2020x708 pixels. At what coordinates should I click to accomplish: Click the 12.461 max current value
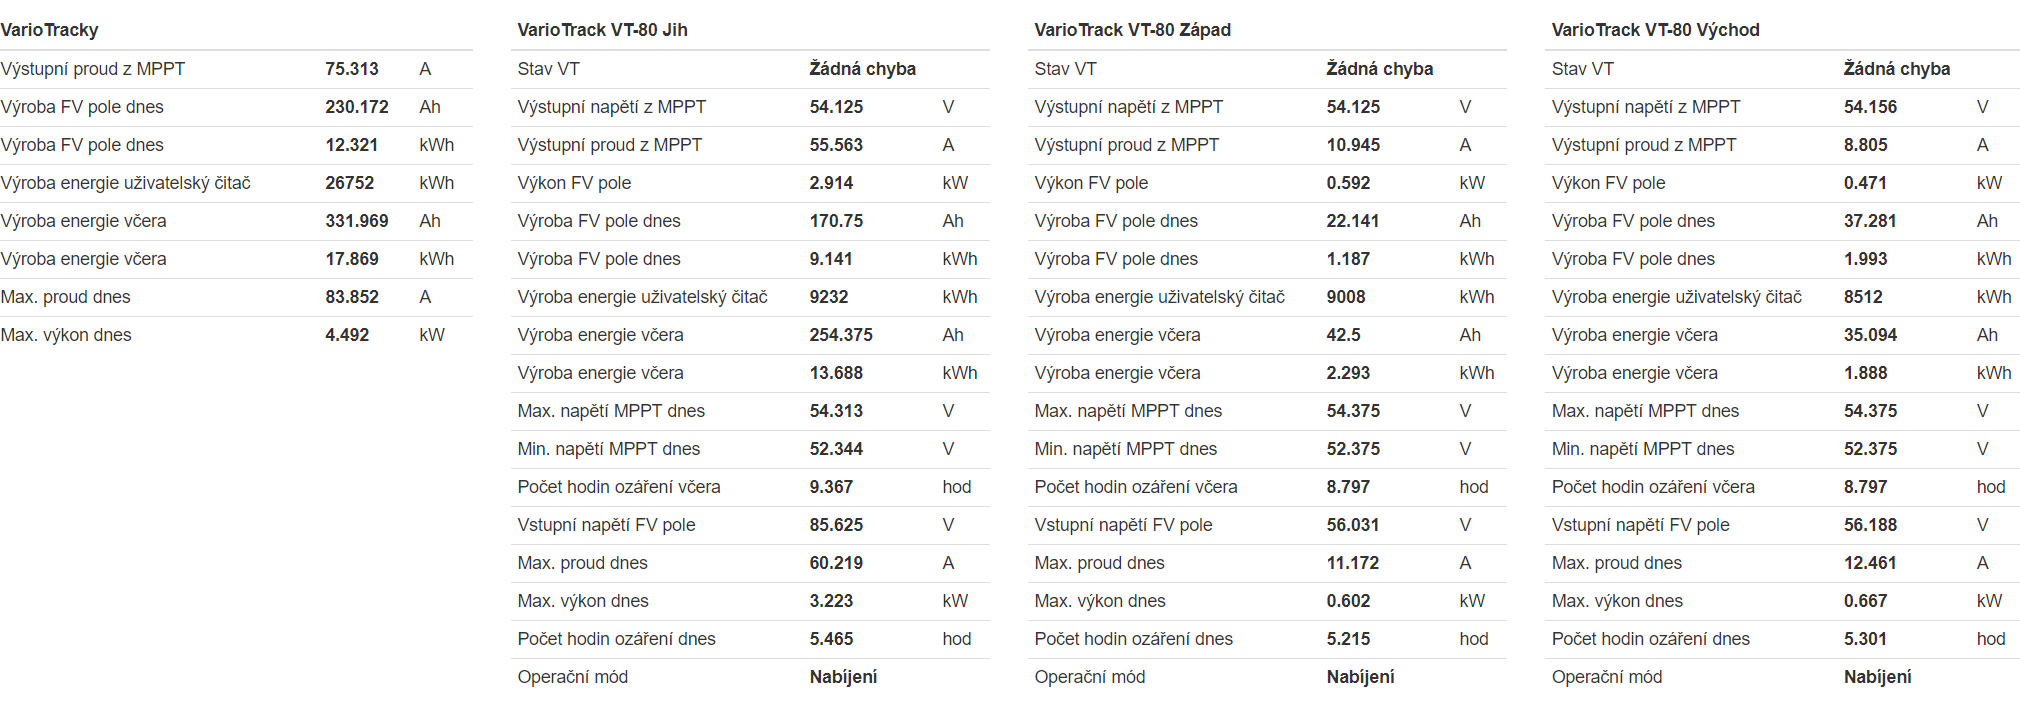click(1870, 563)
